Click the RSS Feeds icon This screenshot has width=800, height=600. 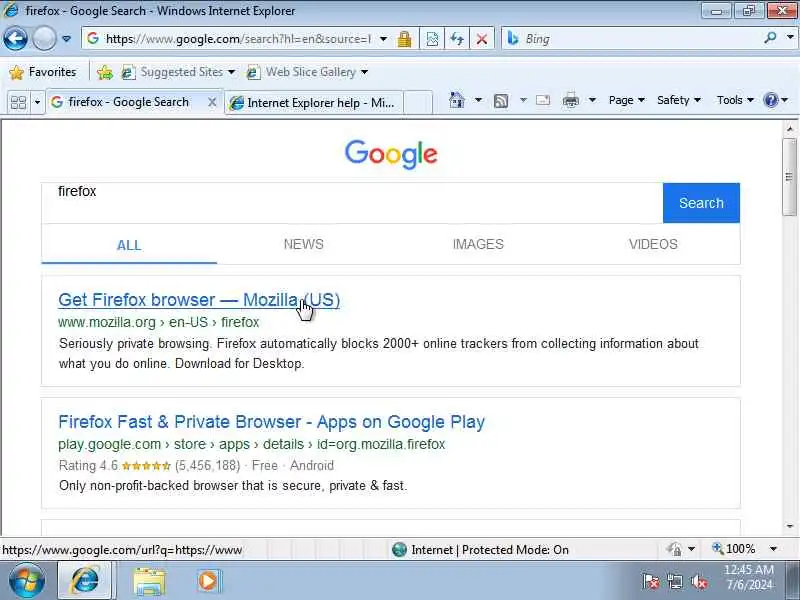501,101
